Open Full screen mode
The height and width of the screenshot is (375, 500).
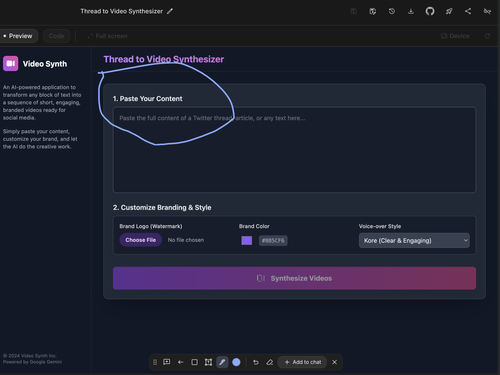point(107,36)
